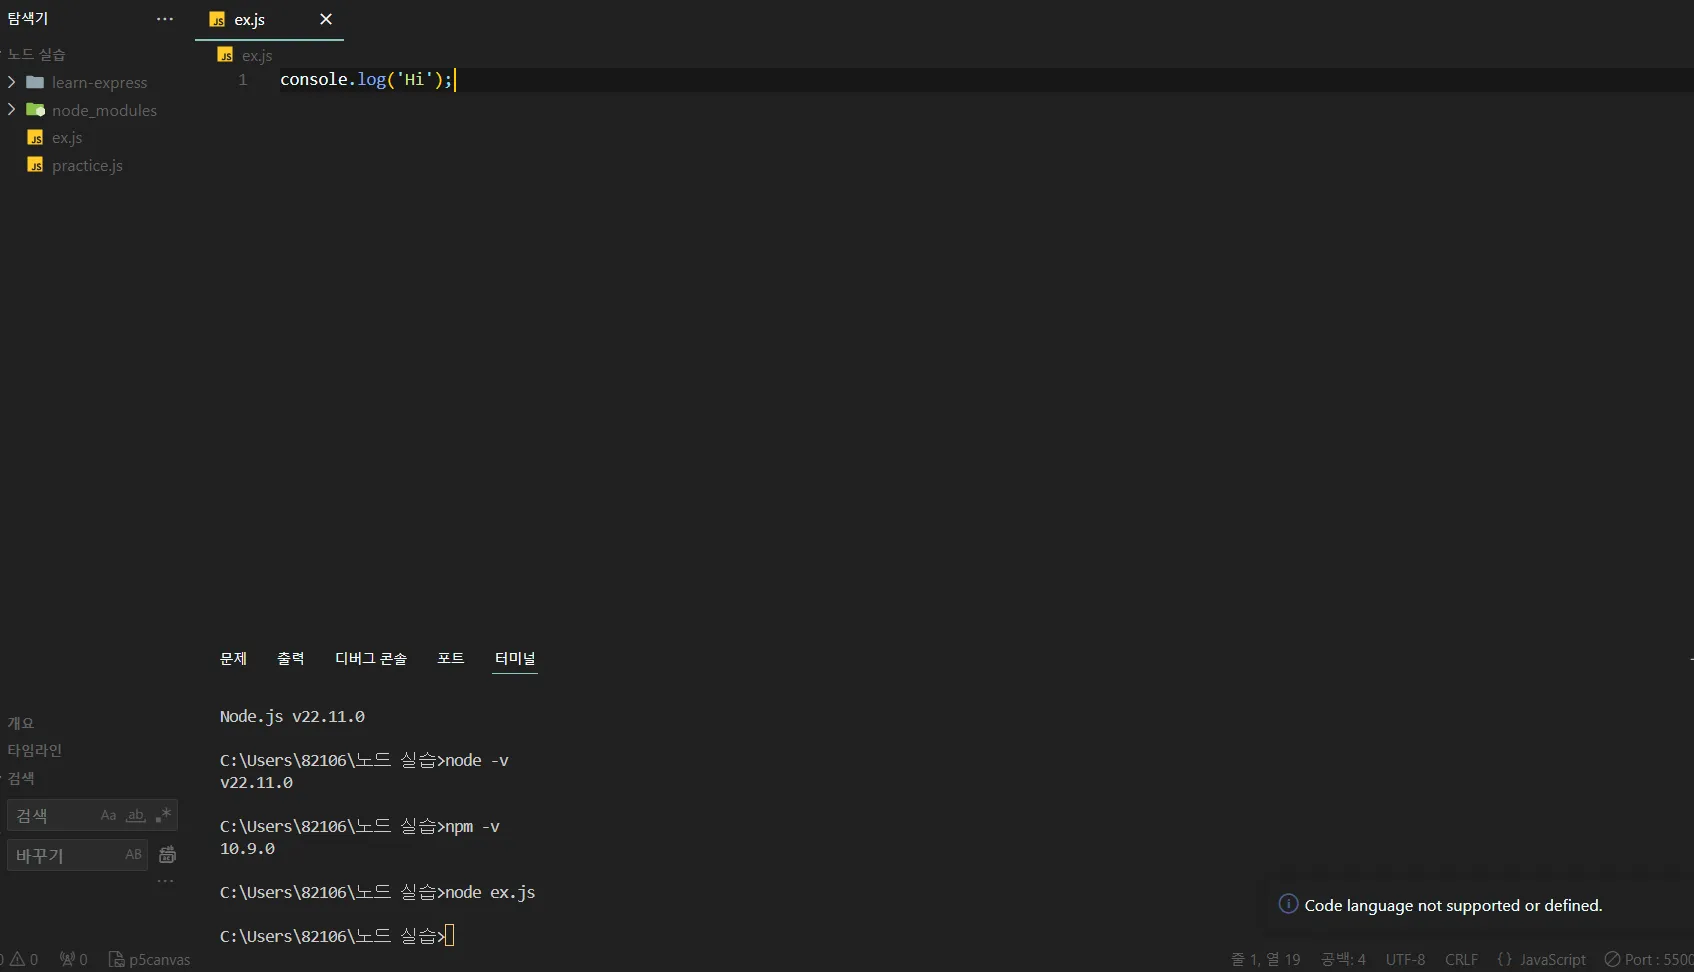Viewport: 1694px width, 972px height.
Task: Collapse the 노드 실습 workspace section
Action: [x=37, y=54]
